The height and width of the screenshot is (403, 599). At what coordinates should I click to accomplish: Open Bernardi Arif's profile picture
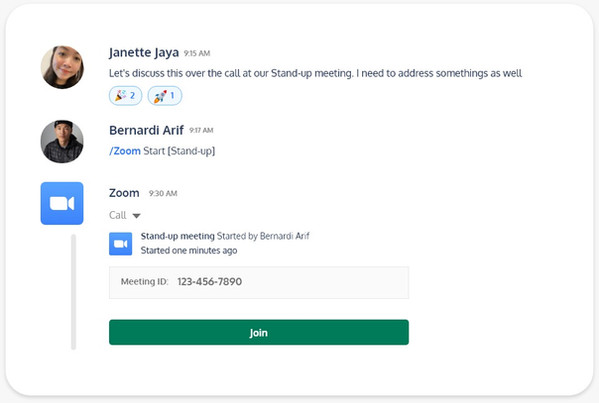click(62, 141)
